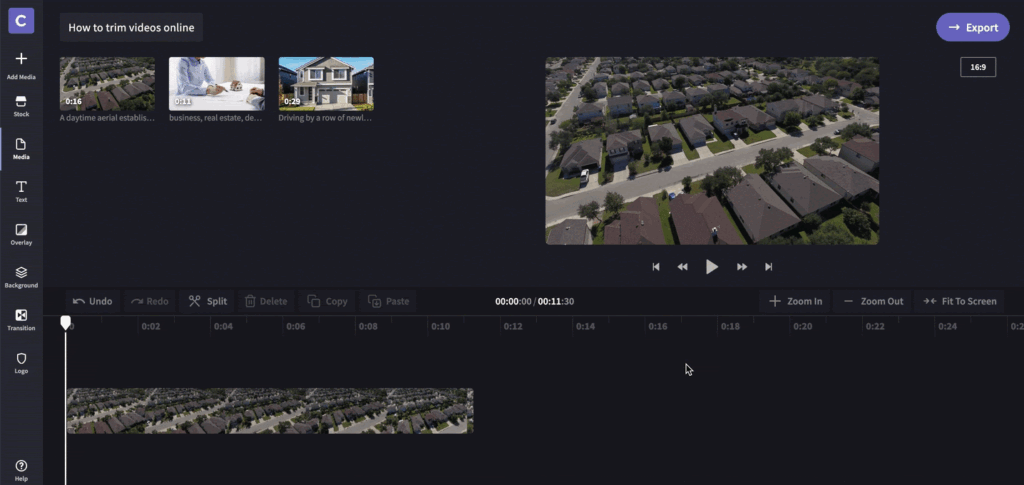Split the clip with the scissors tool
Viewport: 1024px width, 485px height.
coord(208,301)
